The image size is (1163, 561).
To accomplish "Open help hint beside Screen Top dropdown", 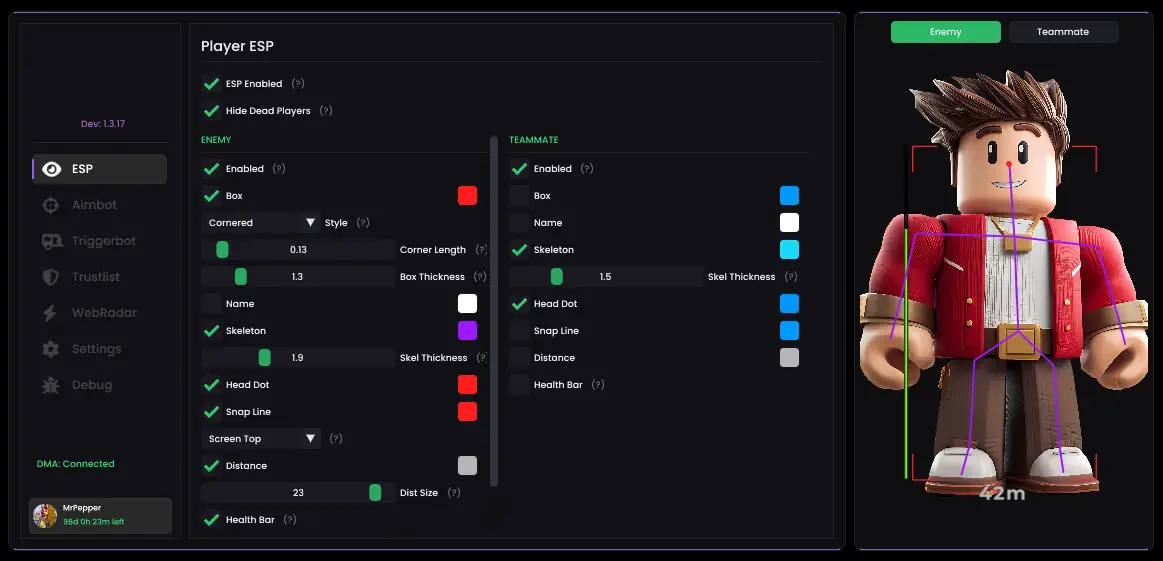I will 336,439.
